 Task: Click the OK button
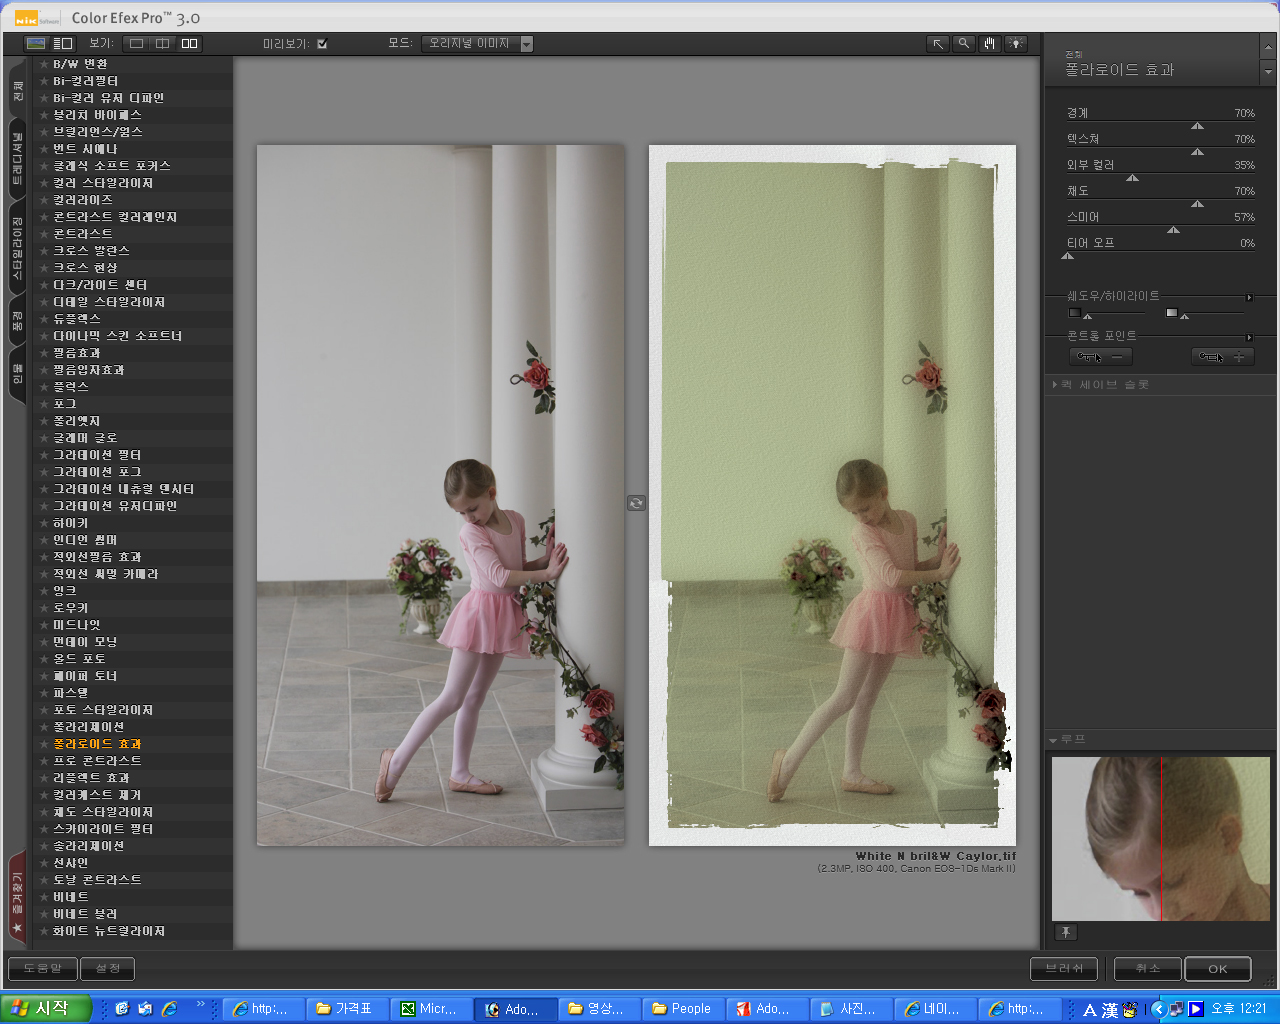[x=1217, y=969]
